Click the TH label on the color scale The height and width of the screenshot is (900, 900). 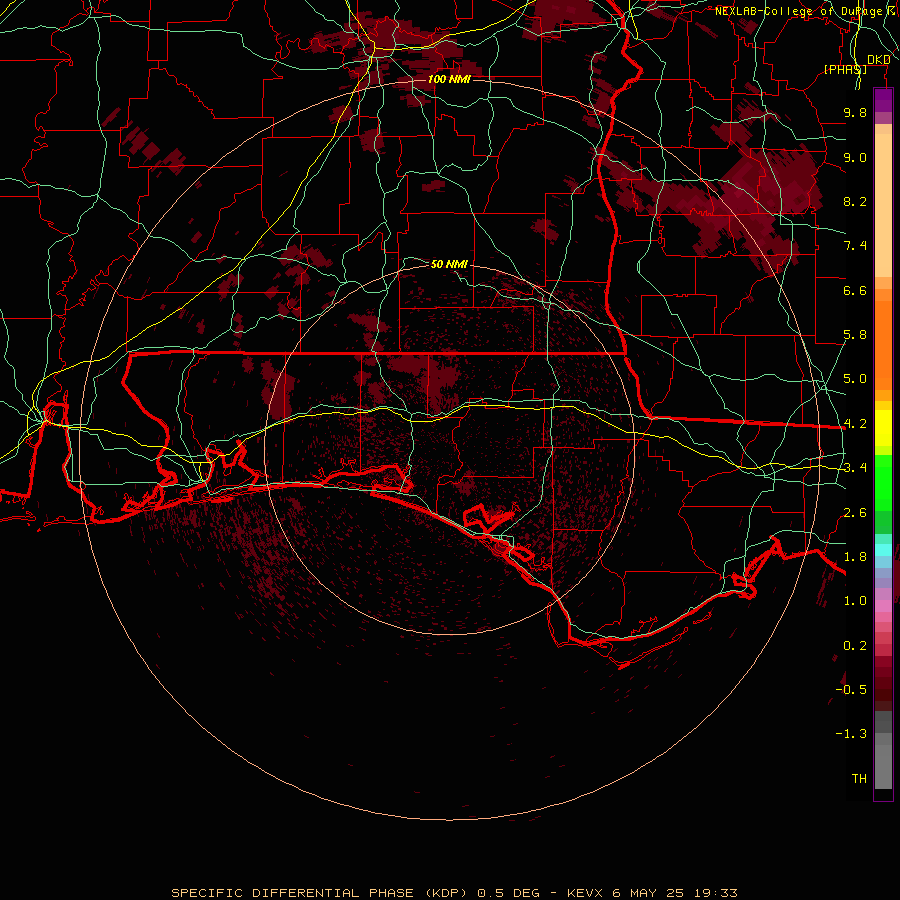859,778
